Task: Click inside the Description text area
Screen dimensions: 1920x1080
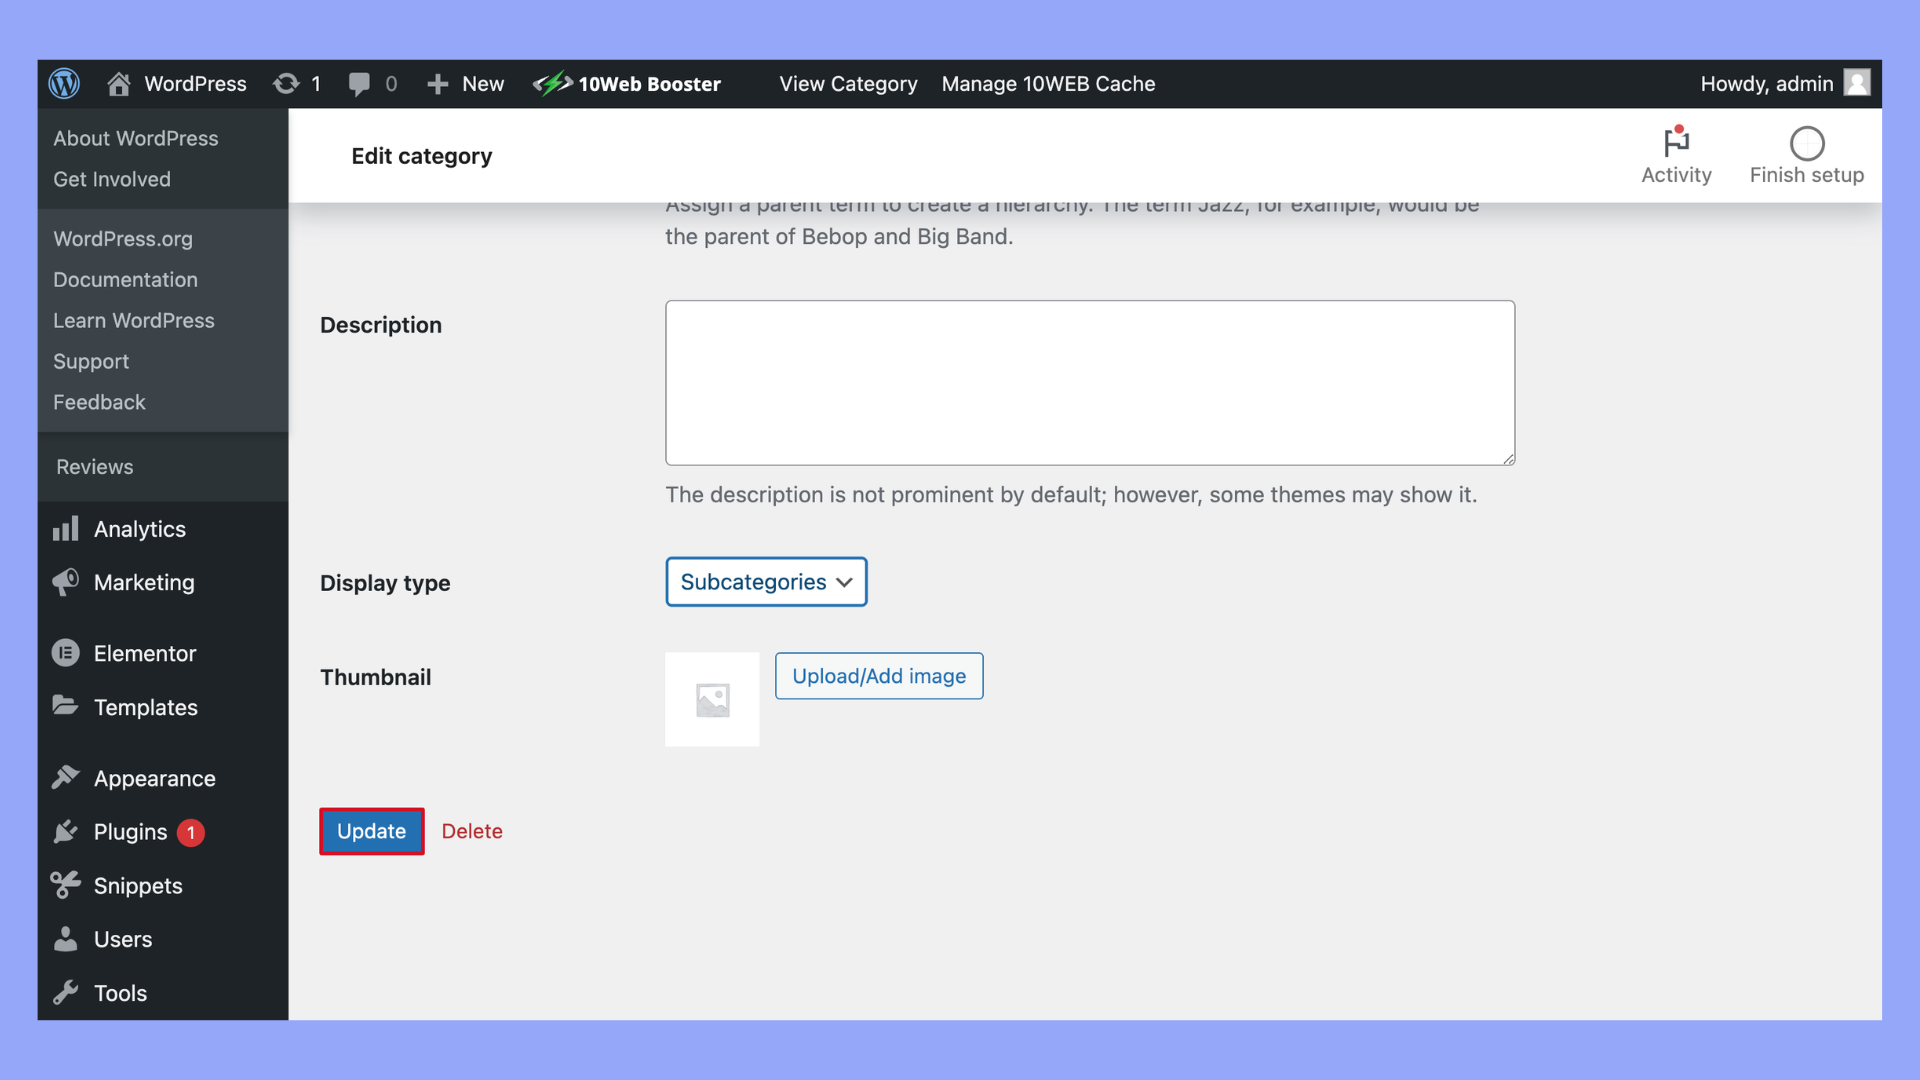Action: [1089, 382]
